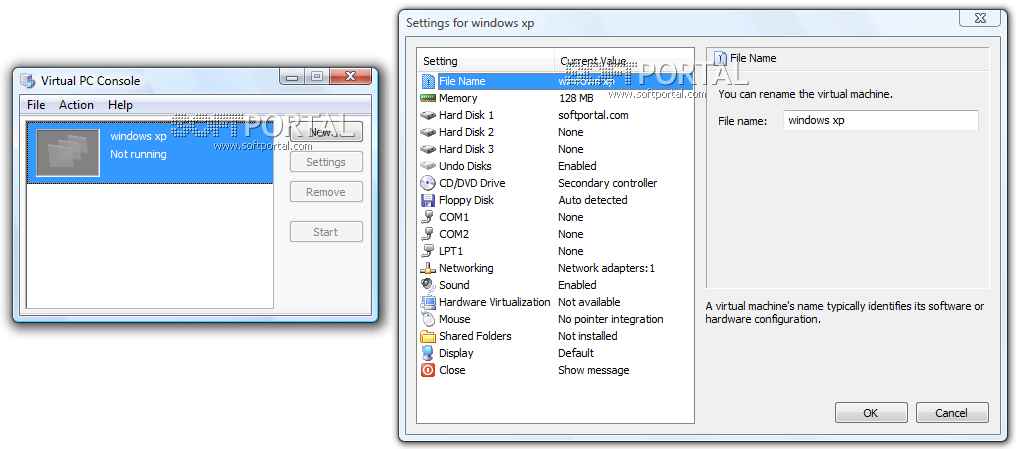The height and width of the screenshot is (449, 1024).
Task: Click the Hard Disk 2 drive icon
Action: pyautogui.click(x=428, y=132)
